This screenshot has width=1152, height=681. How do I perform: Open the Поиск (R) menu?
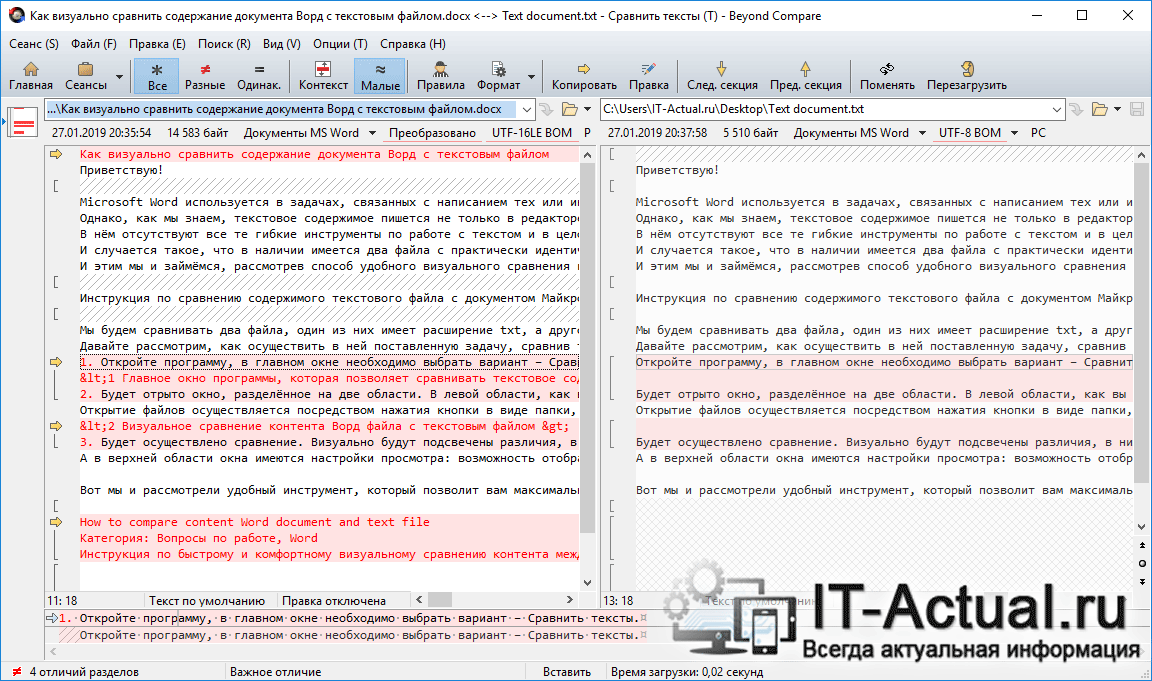click(224, 44)
